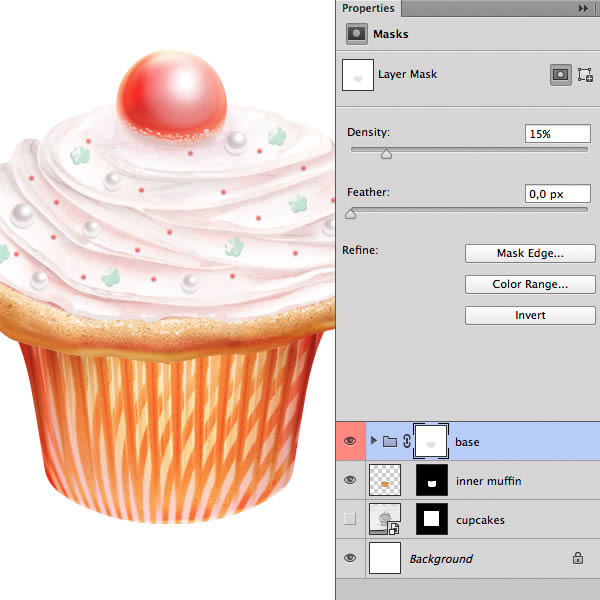Select the inner muffin layer mask
Viewport: 600px width, 600px height.
pos(432,480)
